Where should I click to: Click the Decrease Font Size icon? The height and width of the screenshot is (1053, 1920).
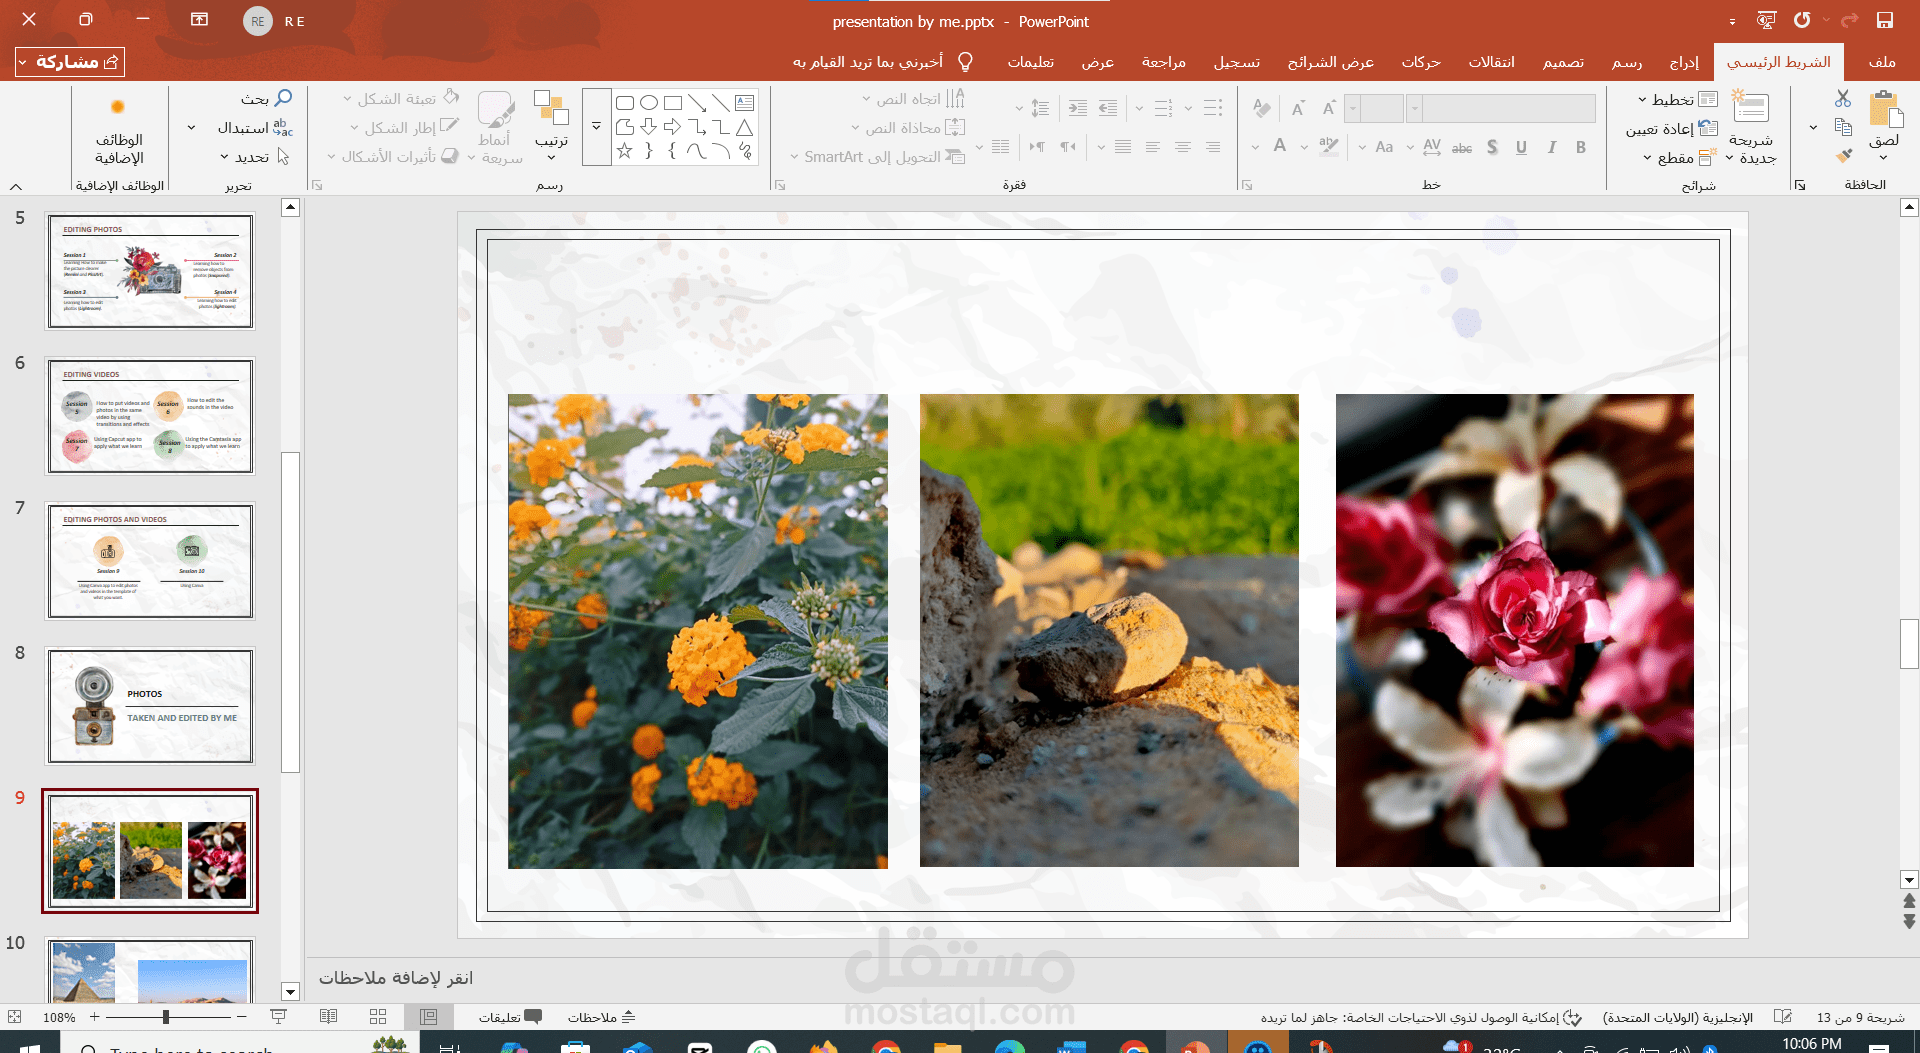1298,108
